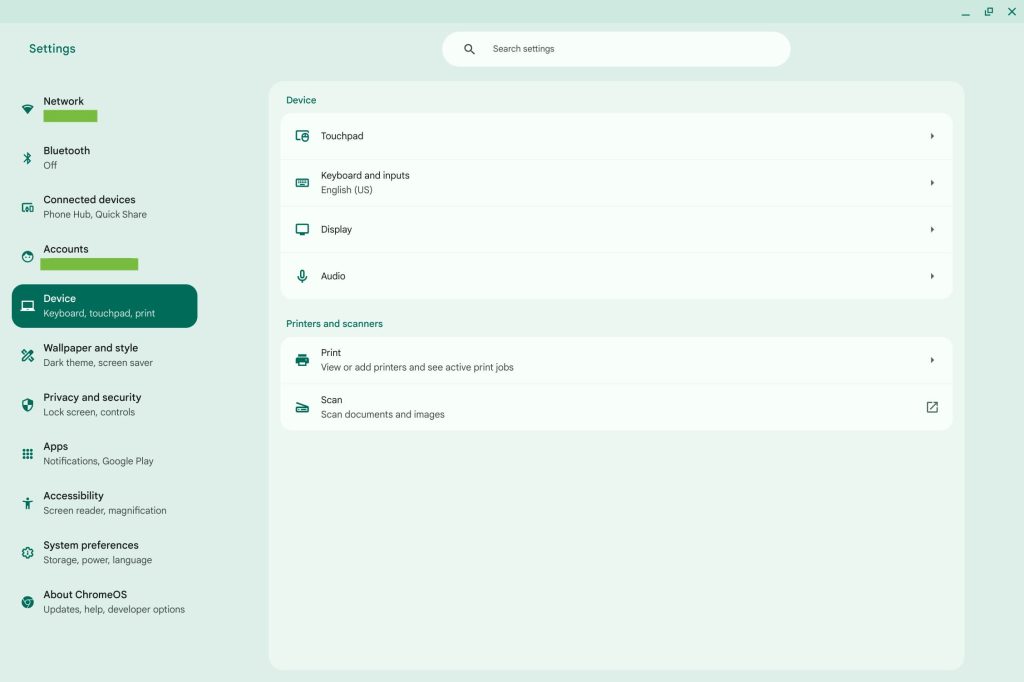Expand Touchpad settings using its arrow
This screenshot has width=1024, height=682.
click(932, 136)
